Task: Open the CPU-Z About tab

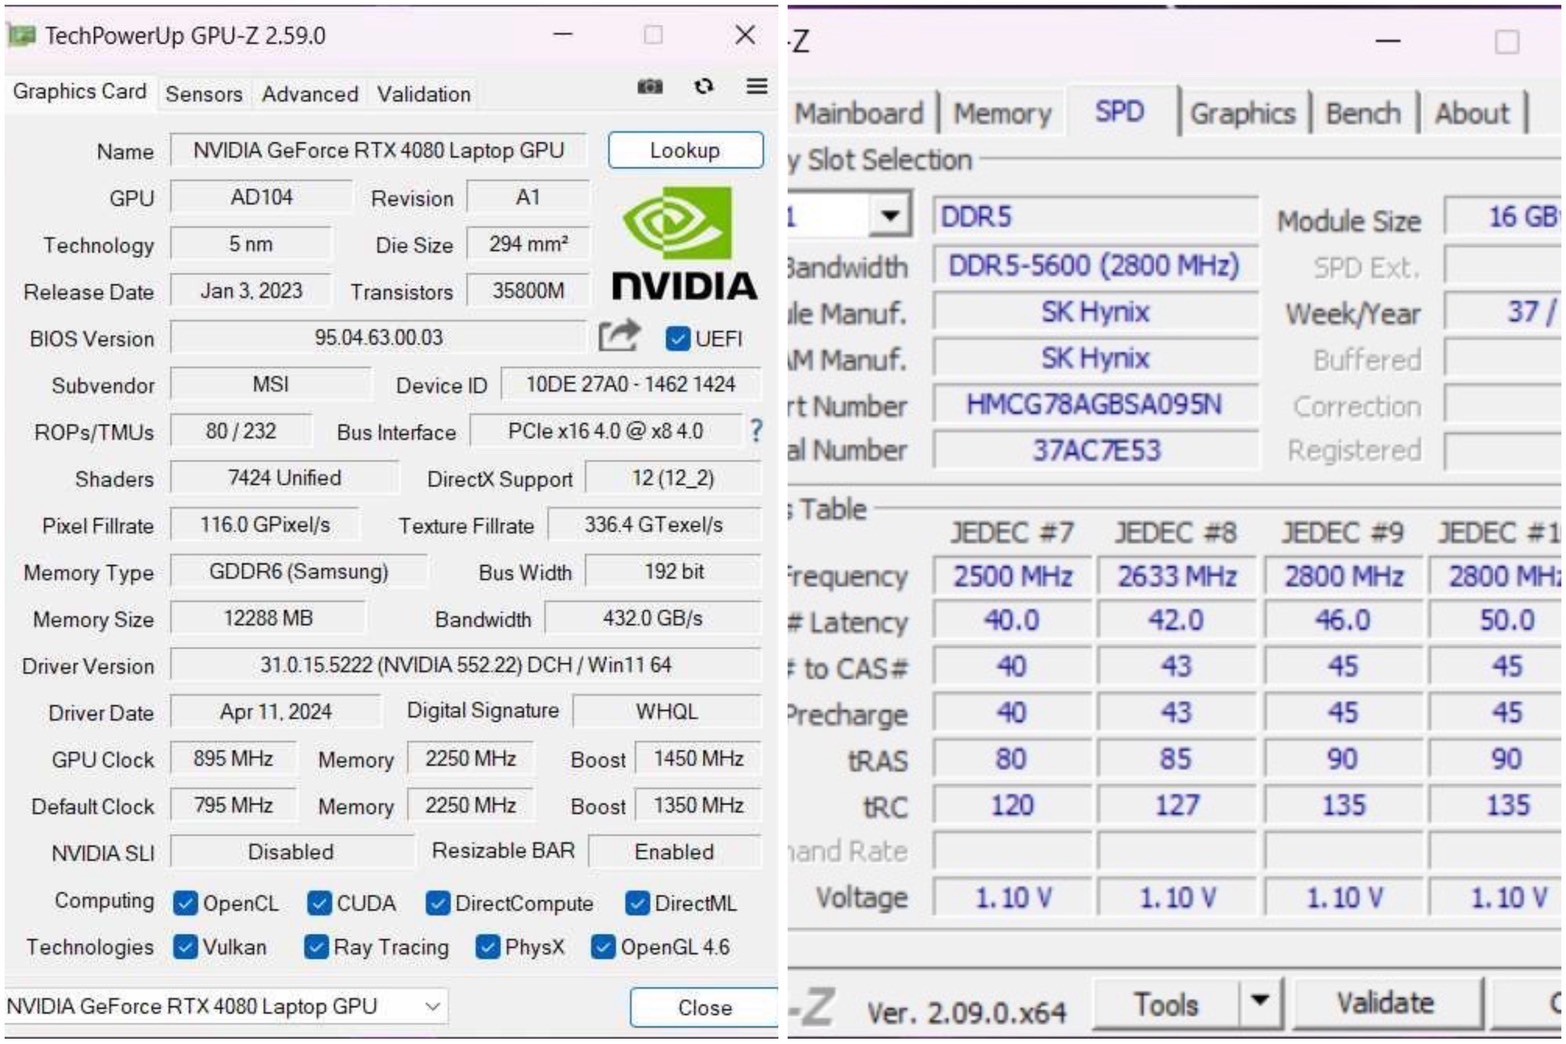Action: tap(1472, 113)
